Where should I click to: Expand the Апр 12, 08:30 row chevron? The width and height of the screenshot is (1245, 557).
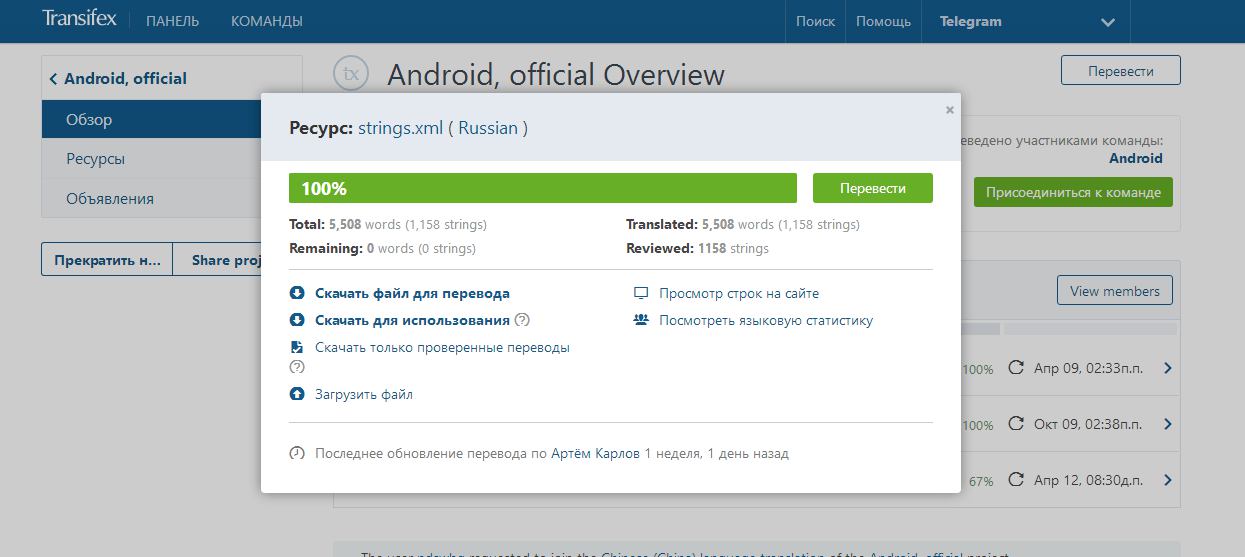click(x=1167, y=480)
